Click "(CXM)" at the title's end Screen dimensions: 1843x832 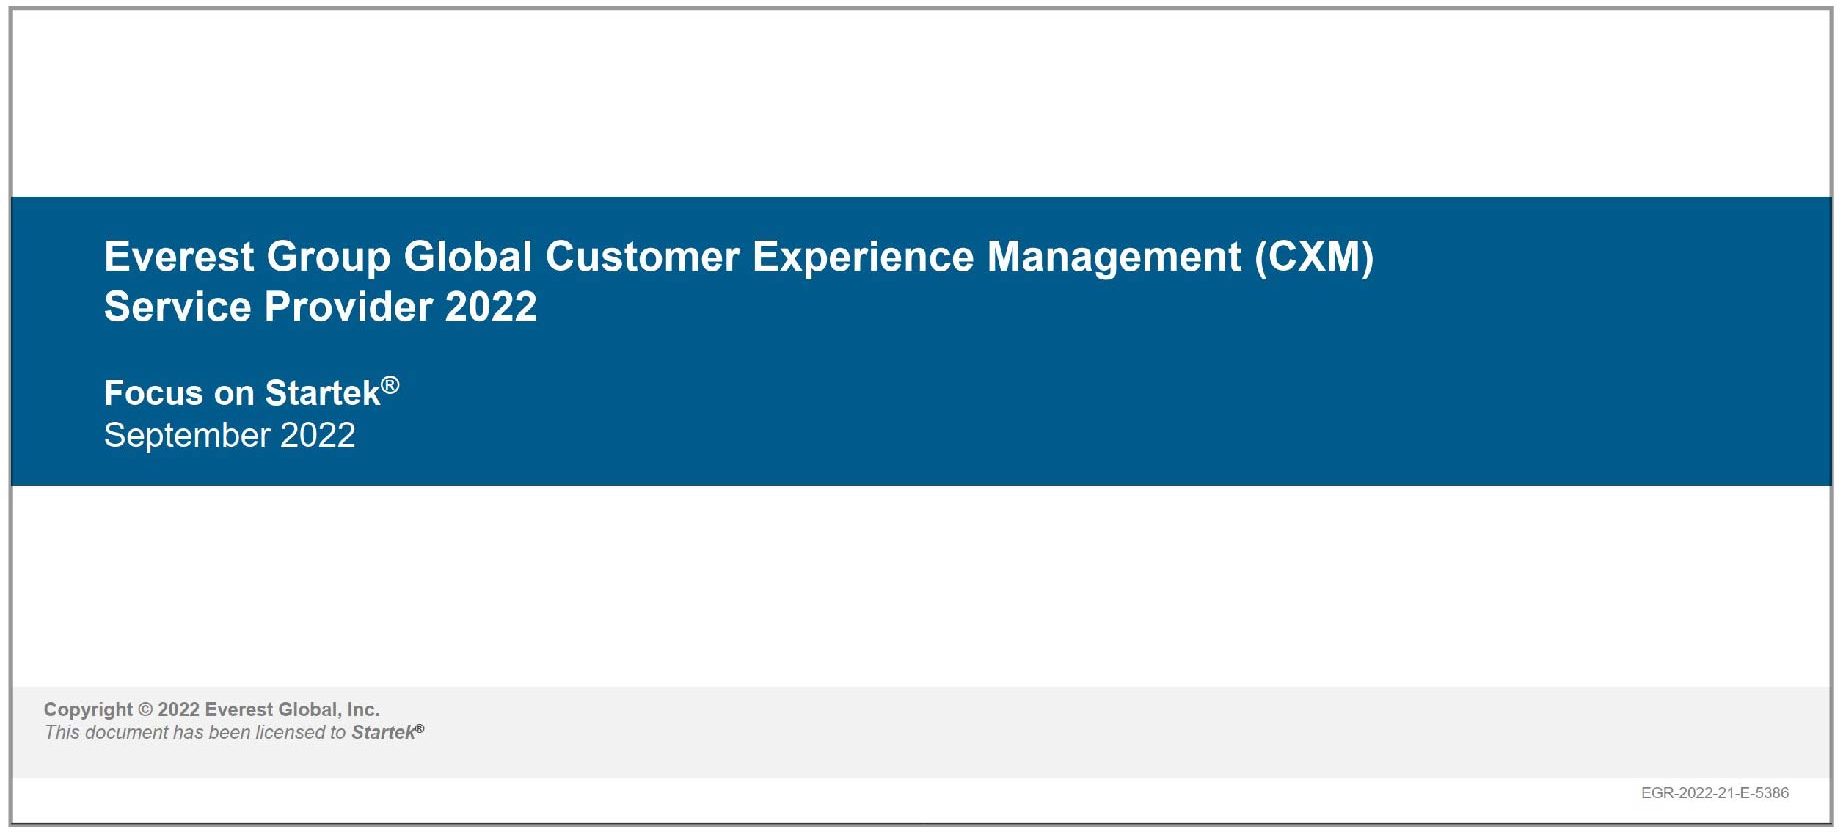point(1314,258)
